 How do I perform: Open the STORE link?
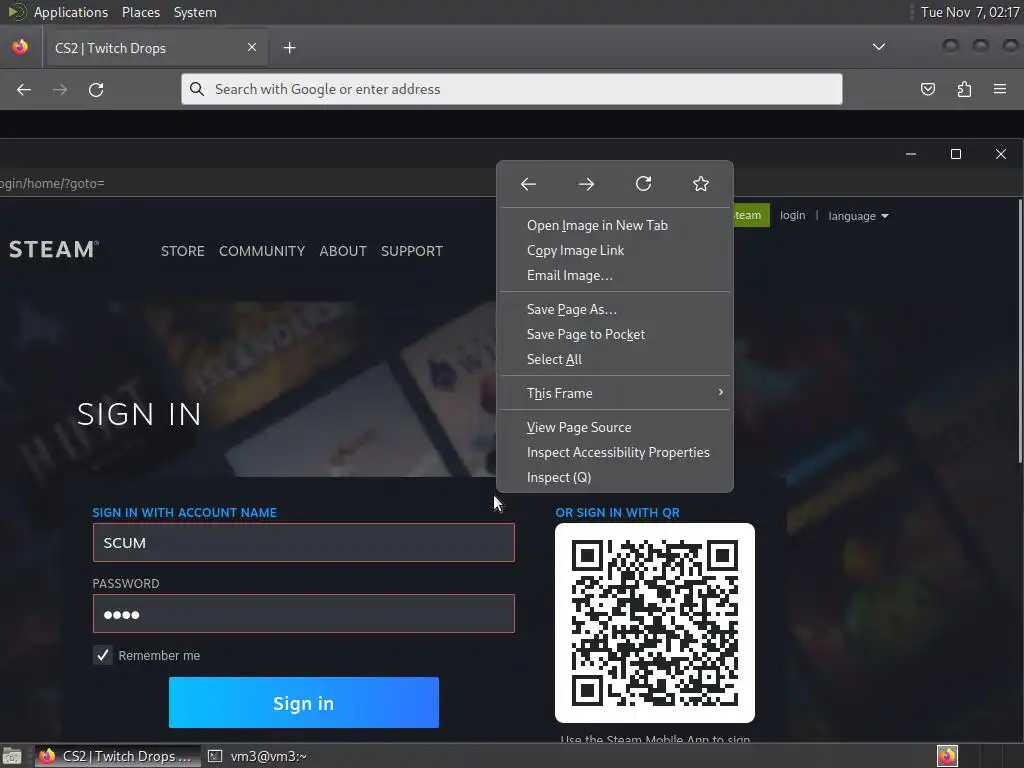(183, 251)
